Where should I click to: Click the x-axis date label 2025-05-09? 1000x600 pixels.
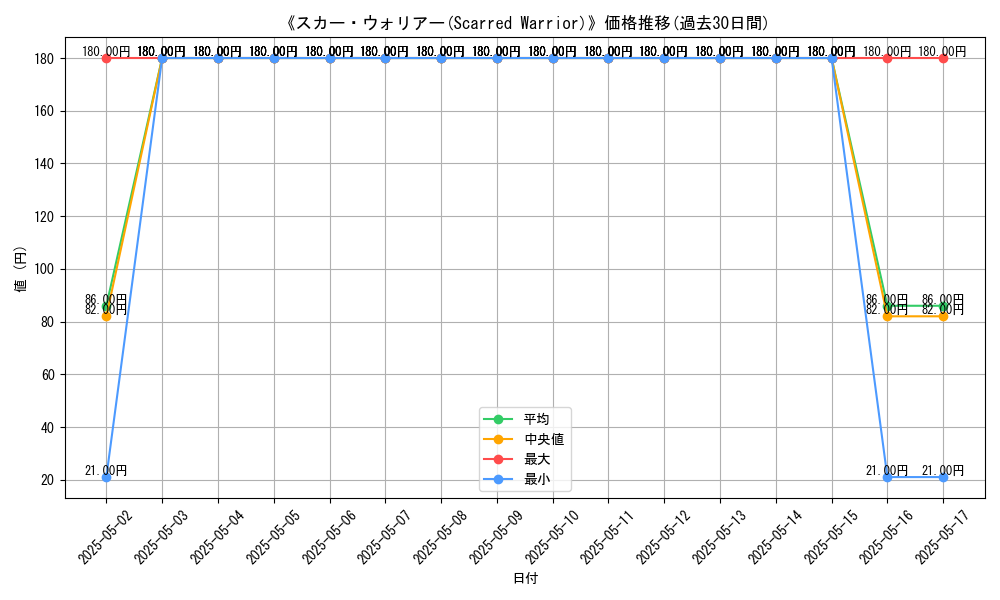pos(496,537)
